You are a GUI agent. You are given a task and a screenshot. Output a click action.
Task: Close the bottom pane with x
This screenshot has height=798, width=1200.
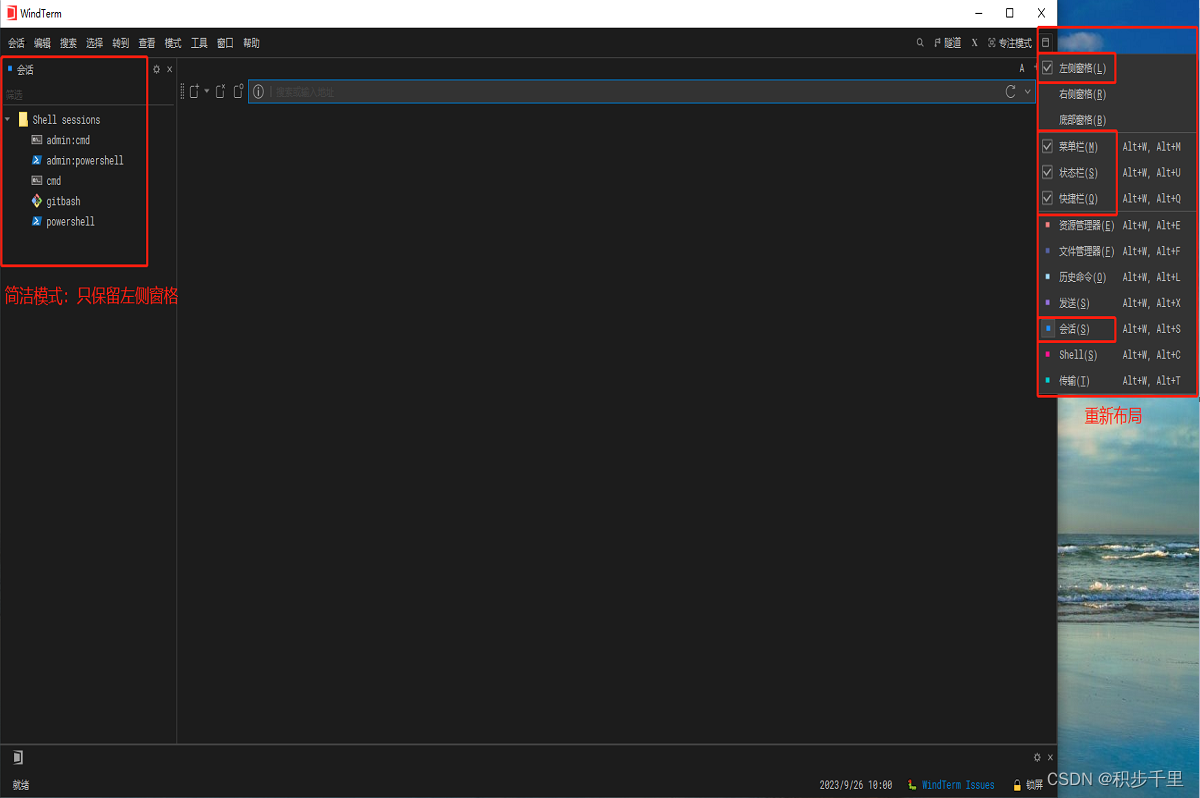1050,758
